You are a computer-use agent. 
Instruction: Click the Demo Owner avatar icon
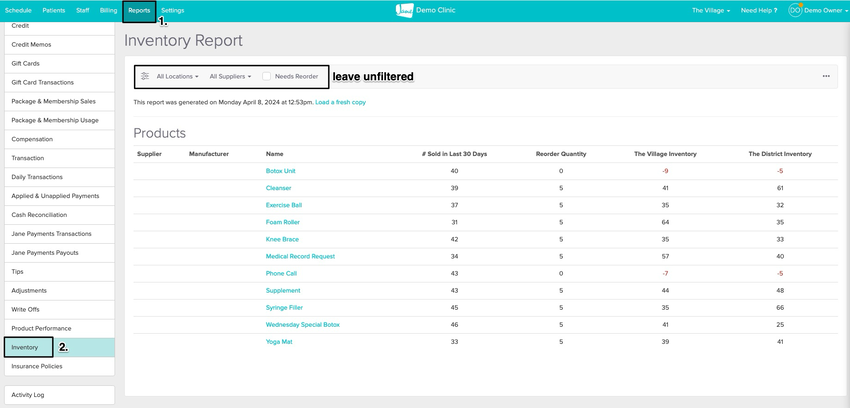pos(795,10)
